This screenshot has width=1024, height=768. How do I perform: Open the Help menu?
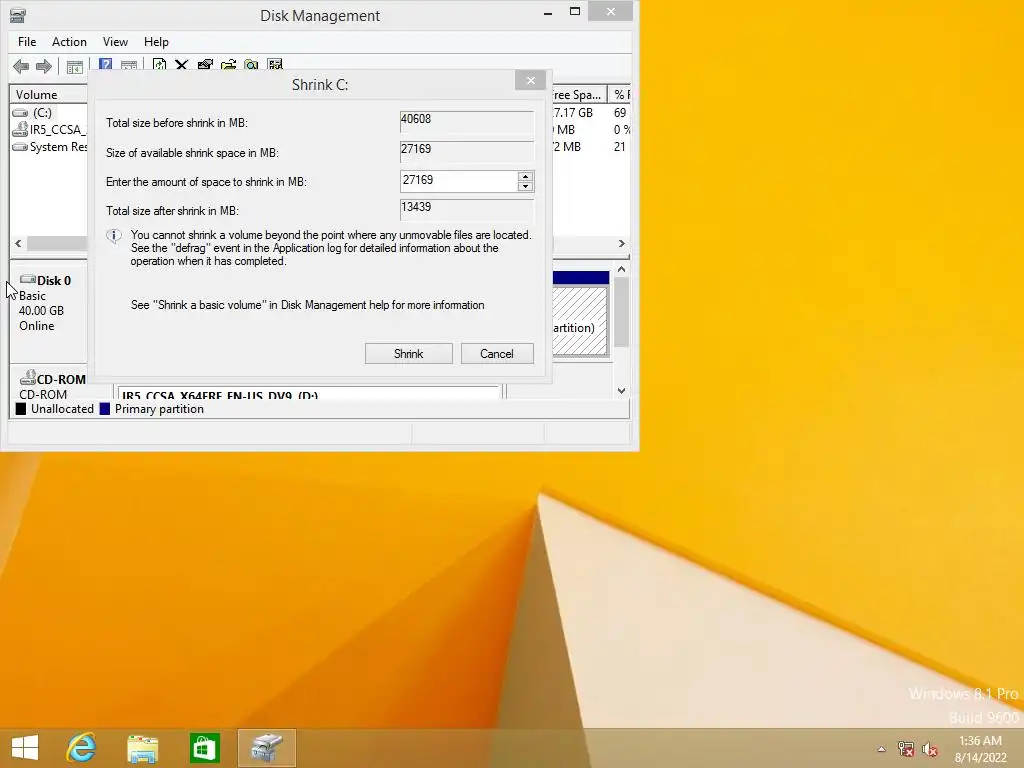tap(156, 42)
